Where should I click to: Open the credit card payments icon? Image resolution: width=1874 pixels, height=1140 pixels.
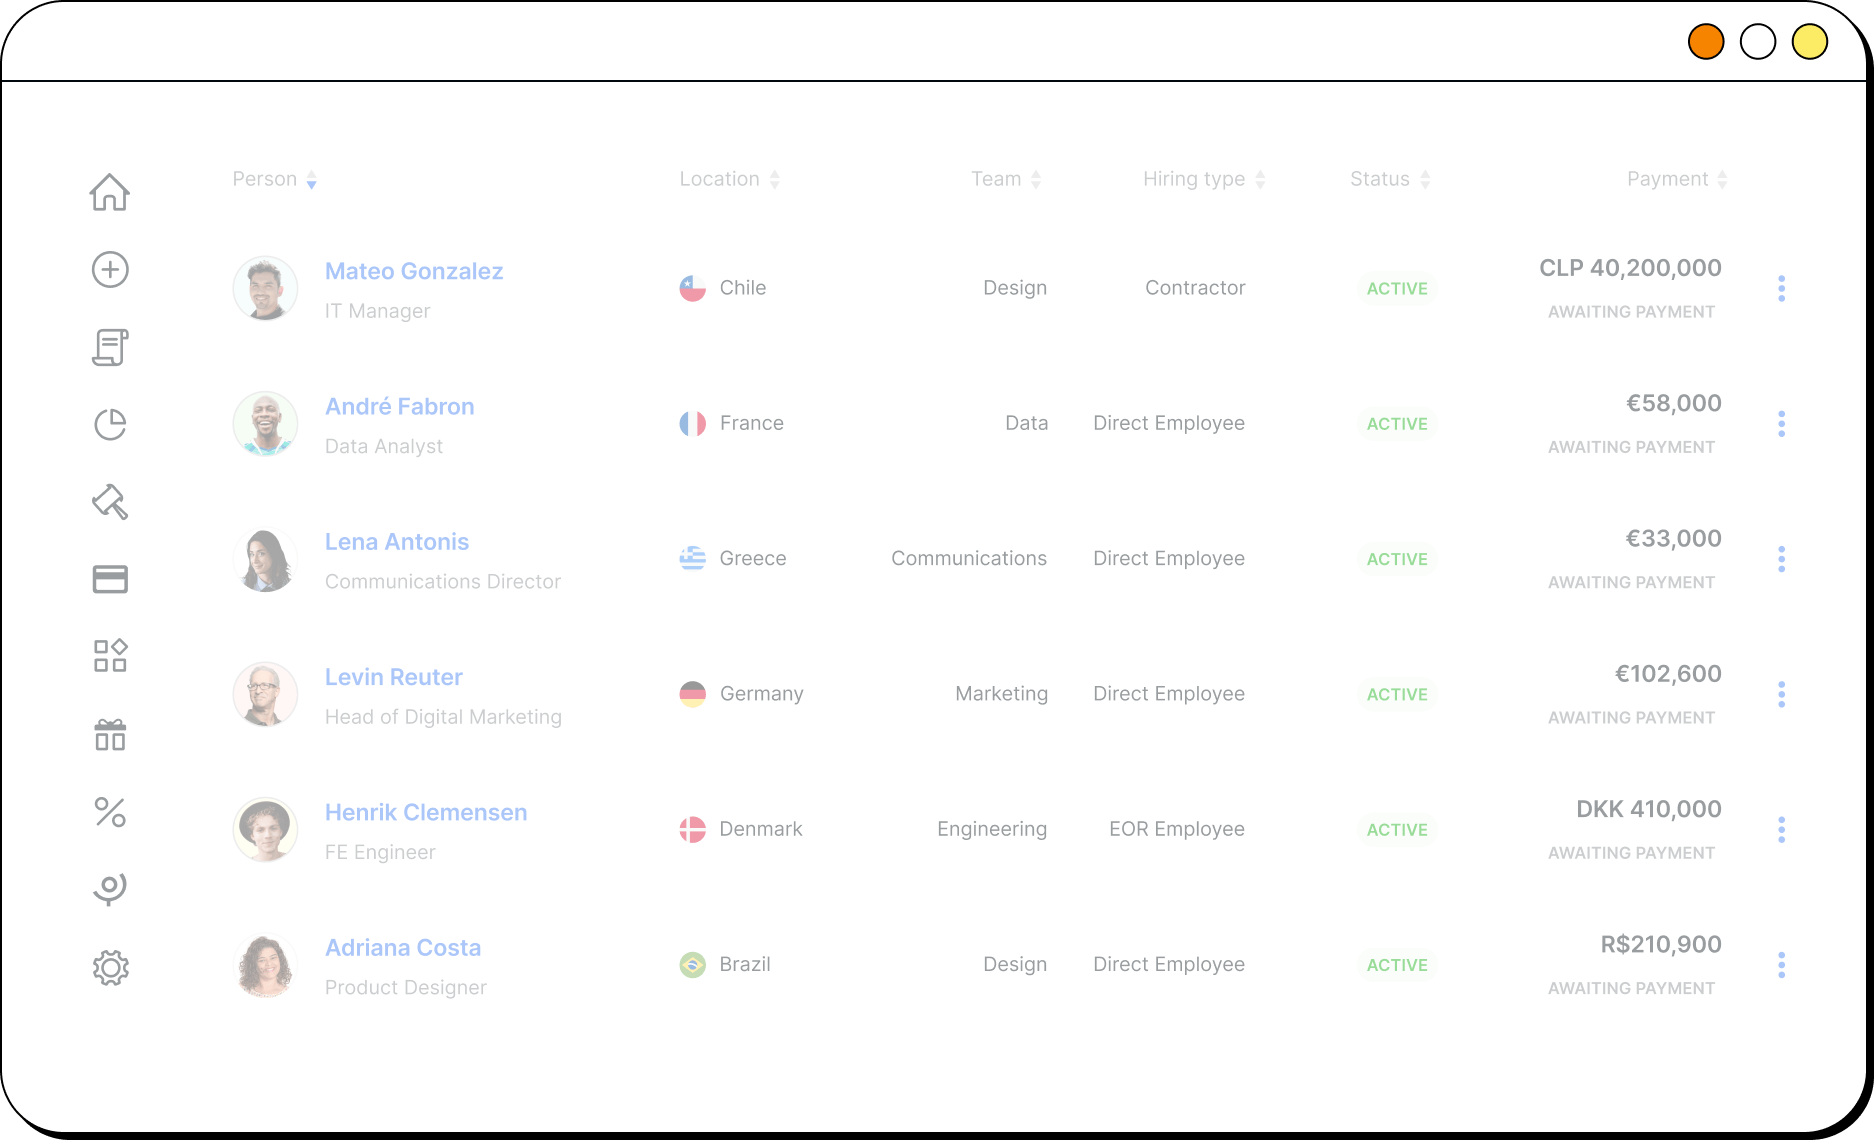tap(110, 579)
